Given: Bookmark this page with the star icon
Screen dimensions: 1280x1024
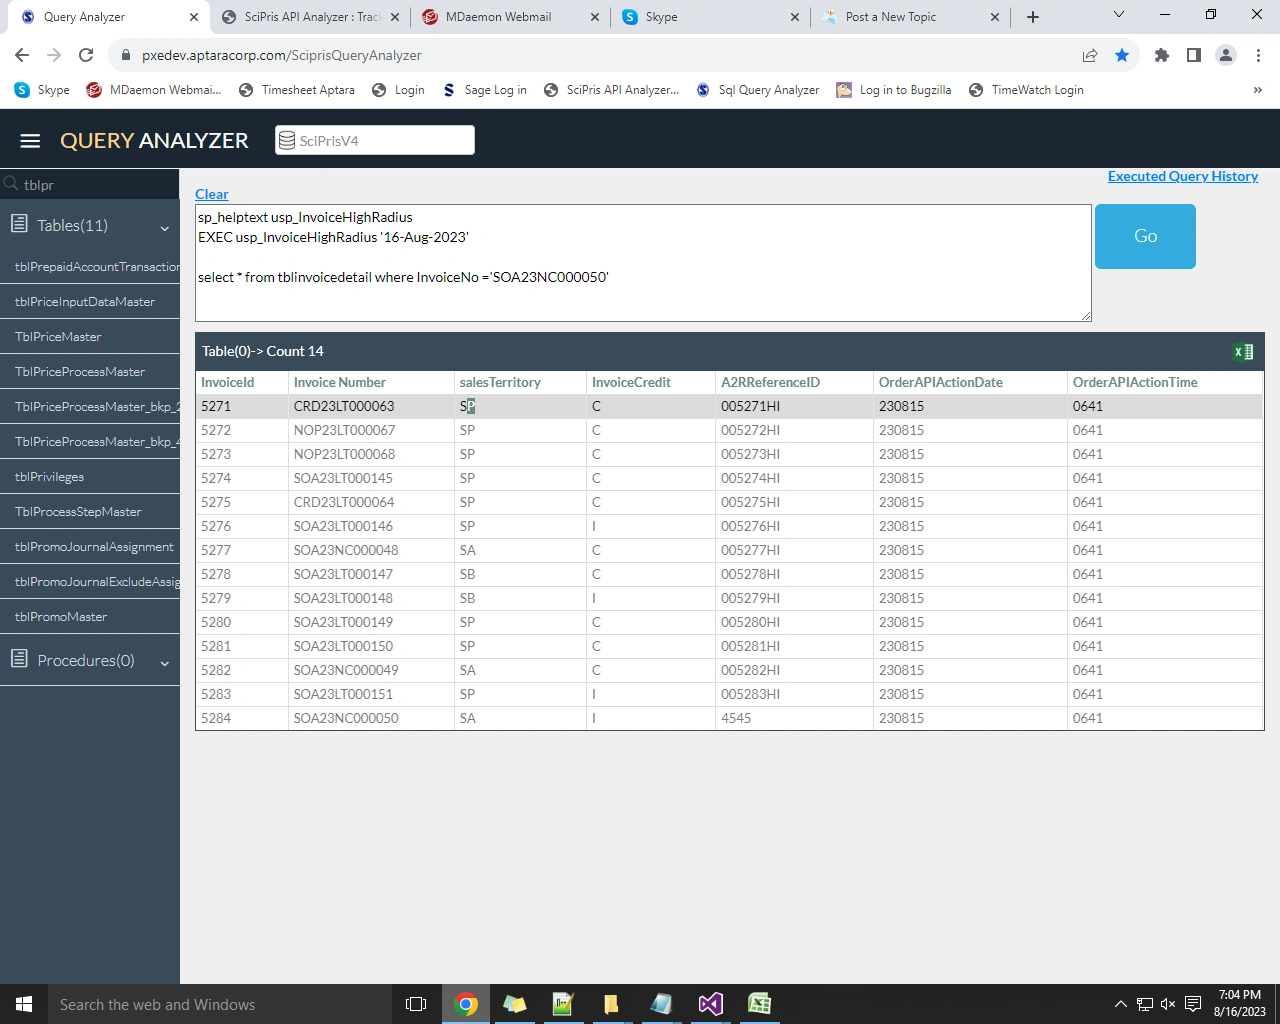Looking at the screenshot, I should pyautogui.click(x=1122, y=55).
